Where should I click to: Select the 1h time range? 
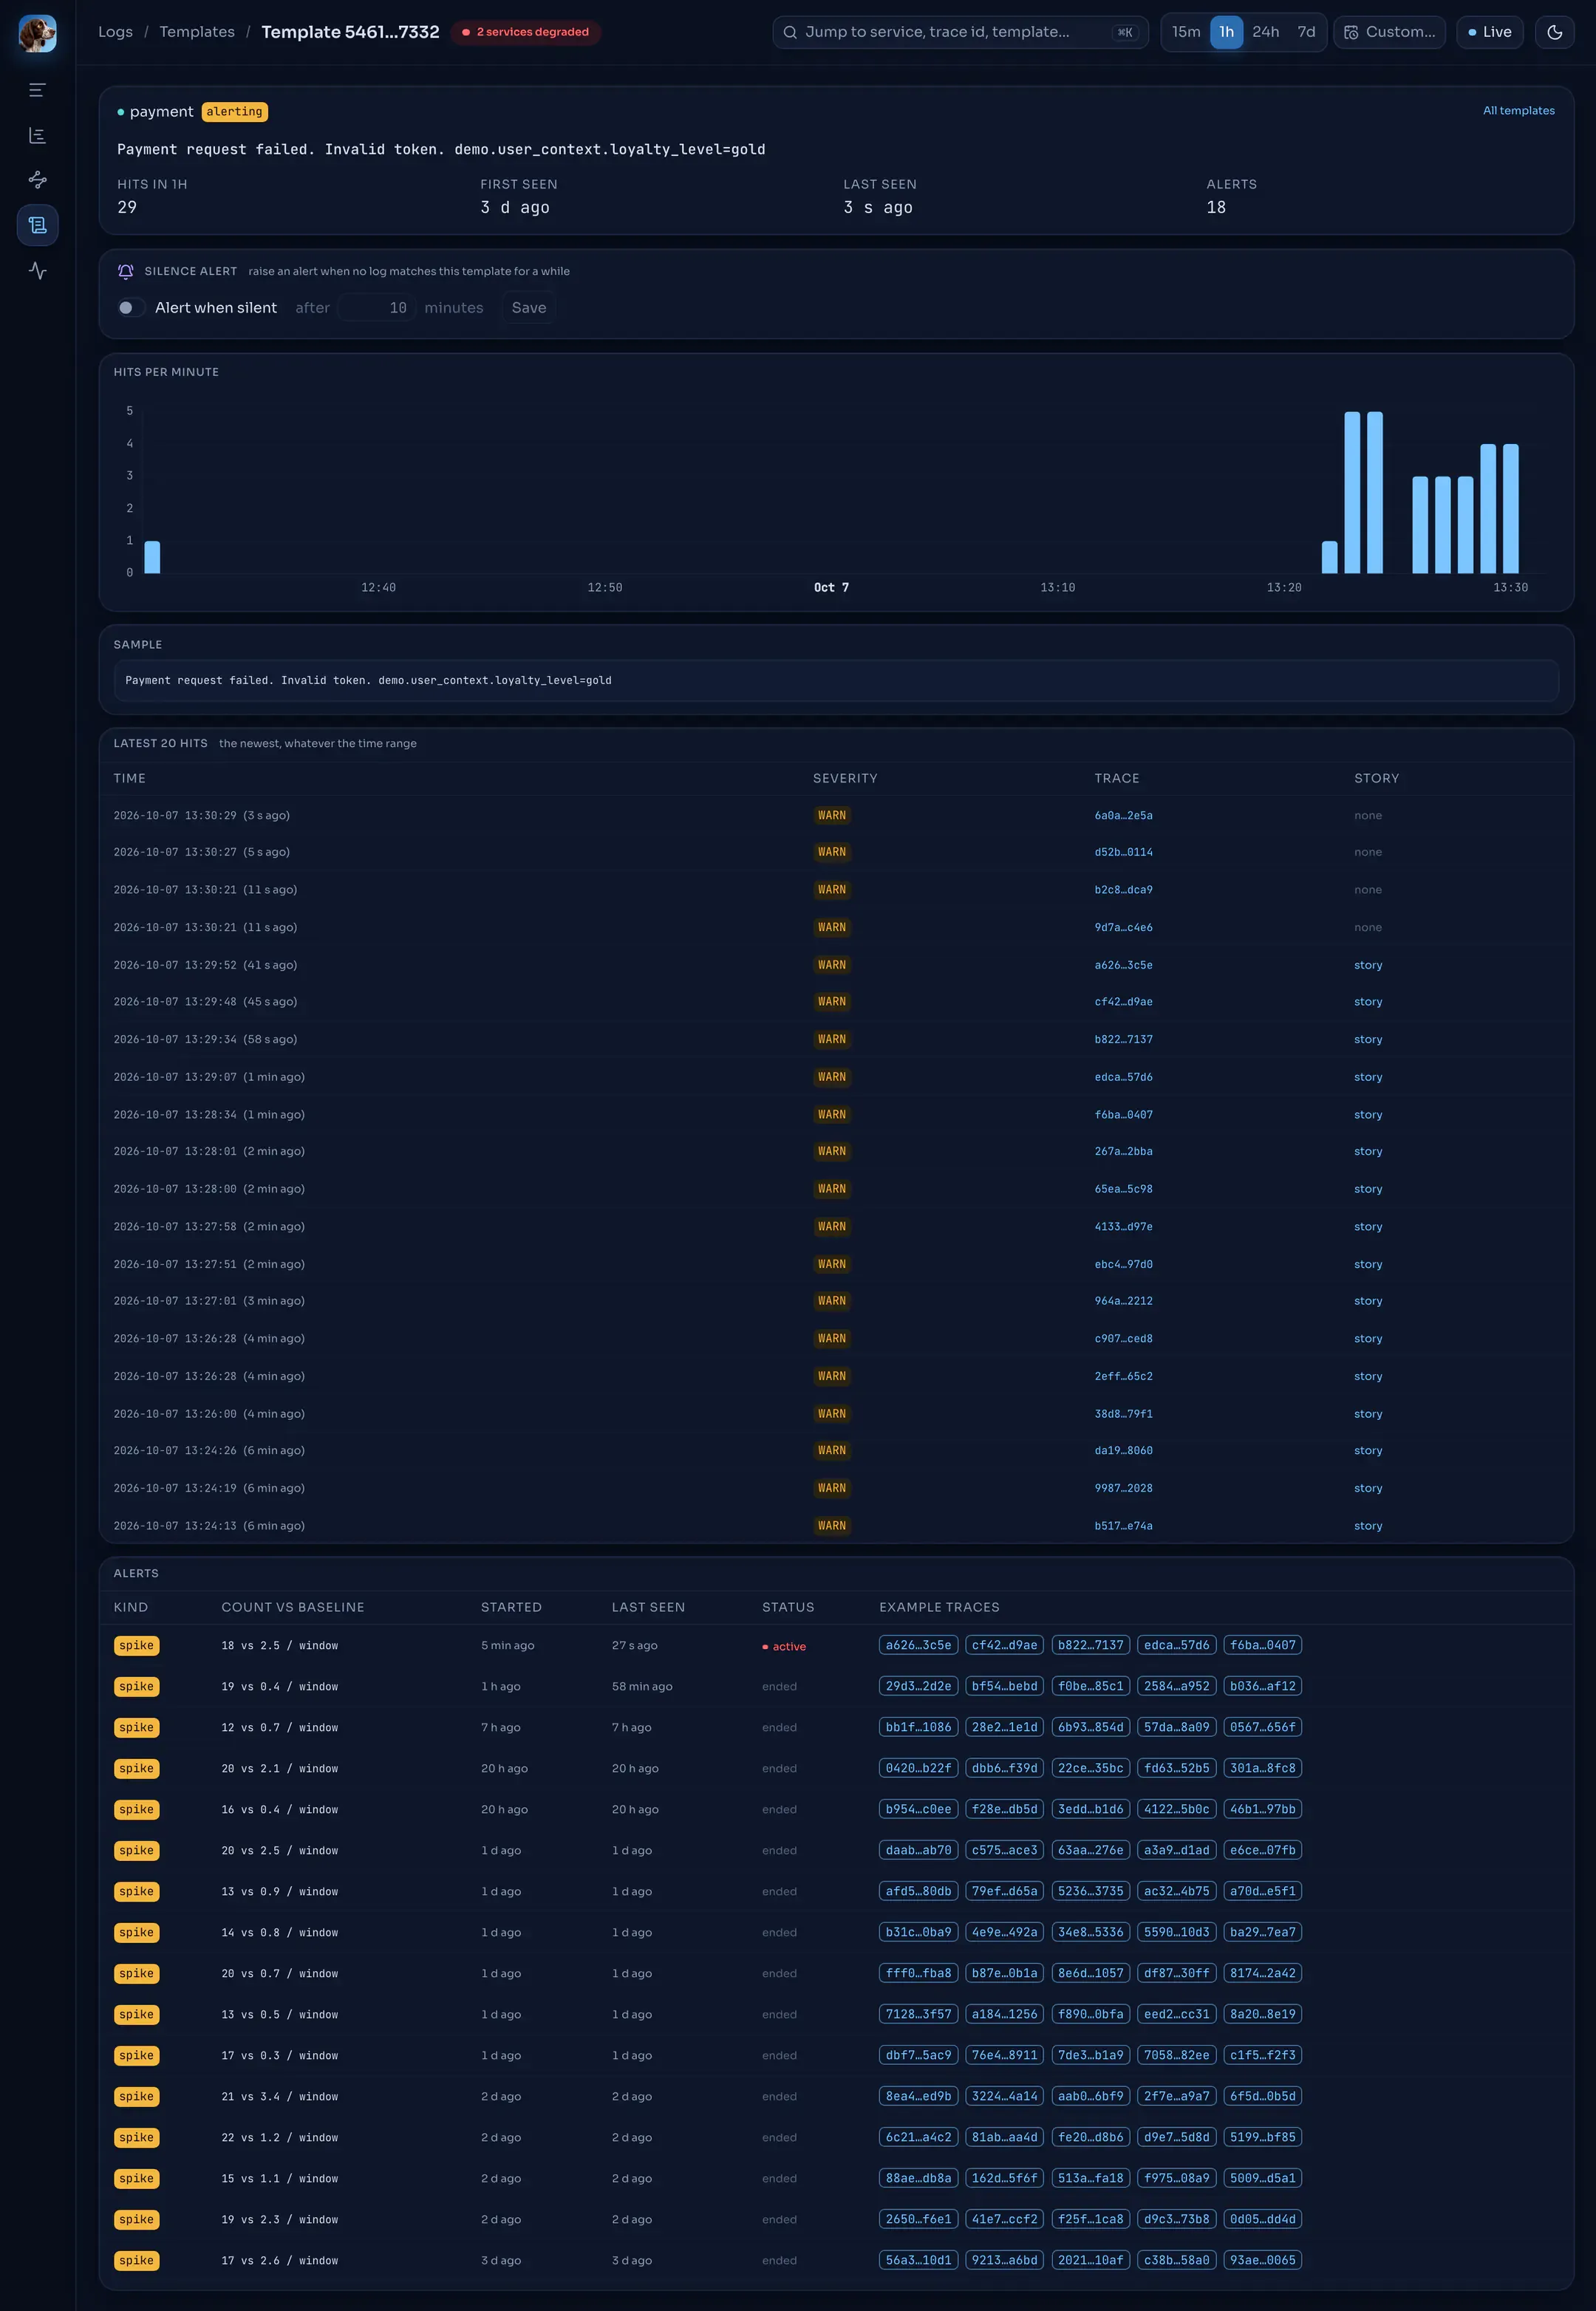coord(1226,32)
